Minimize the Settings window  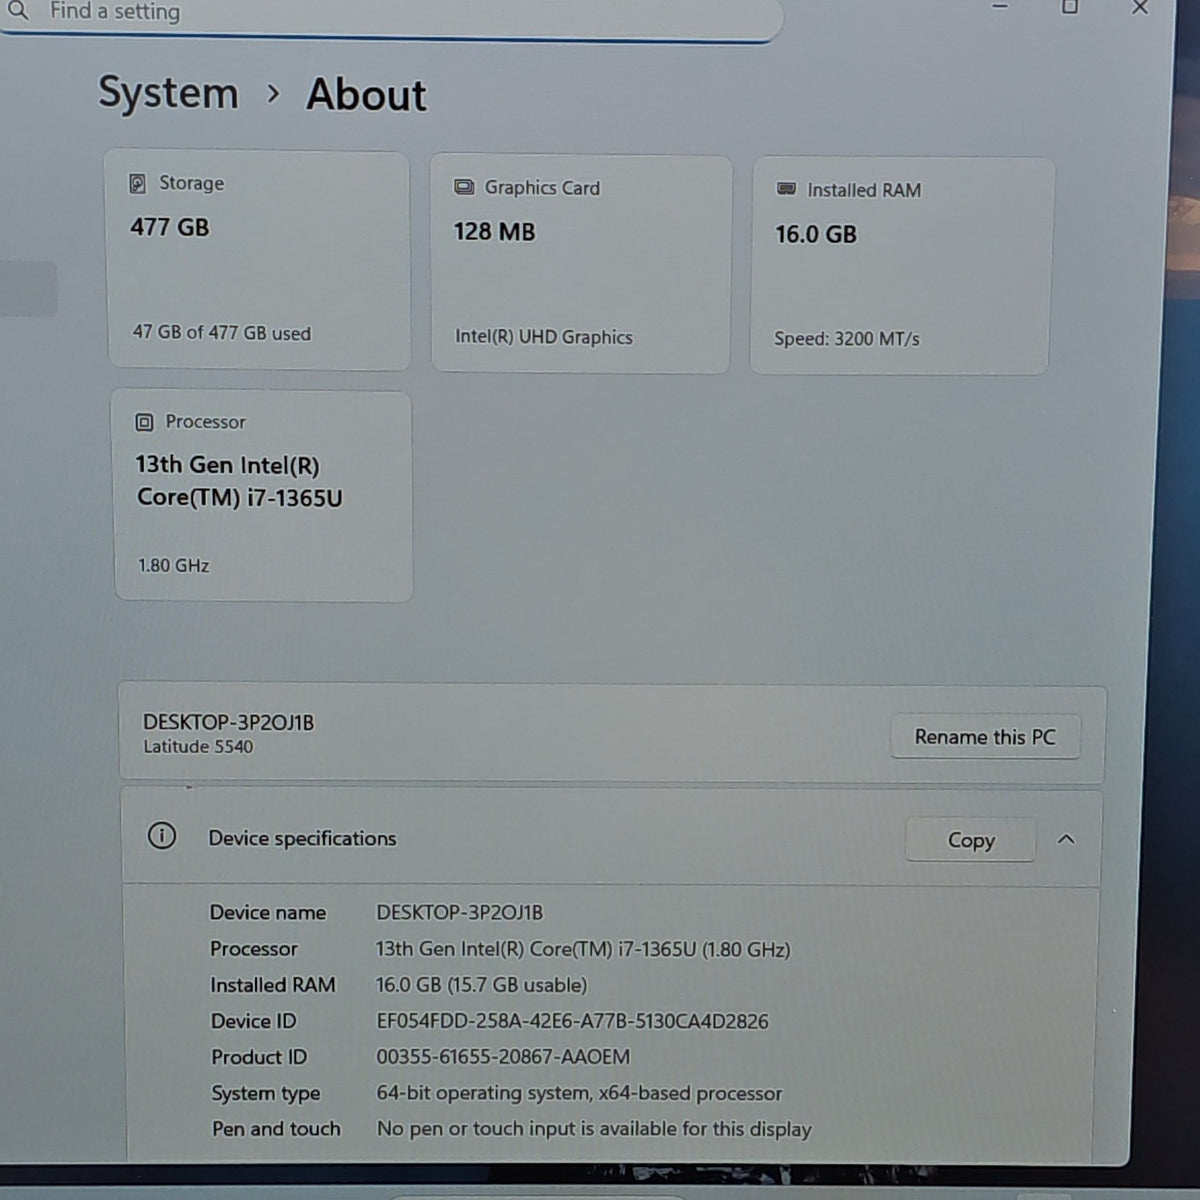1000,7
